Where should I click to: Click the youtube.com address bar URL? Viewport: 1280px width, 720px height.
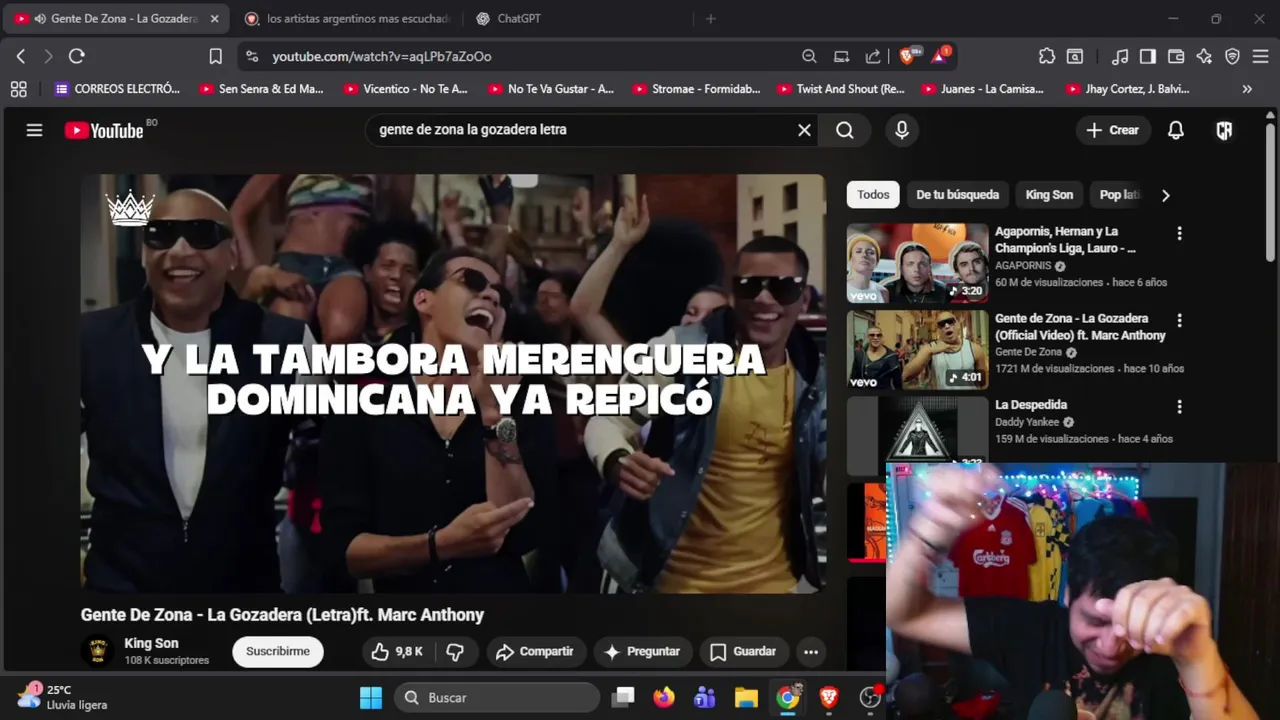click(x=382, y=57)
